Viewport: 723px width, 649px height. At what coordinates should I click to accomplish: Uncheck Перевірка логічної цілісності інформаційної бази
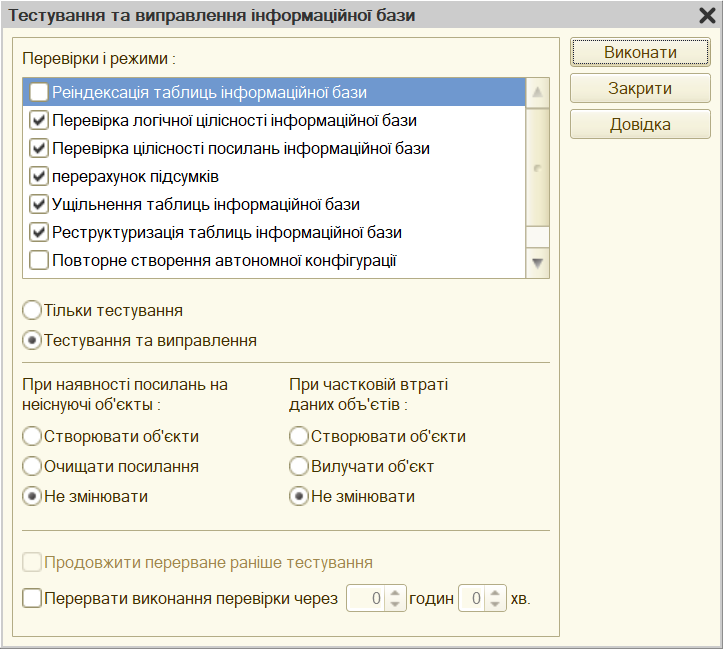pos(39,120)
